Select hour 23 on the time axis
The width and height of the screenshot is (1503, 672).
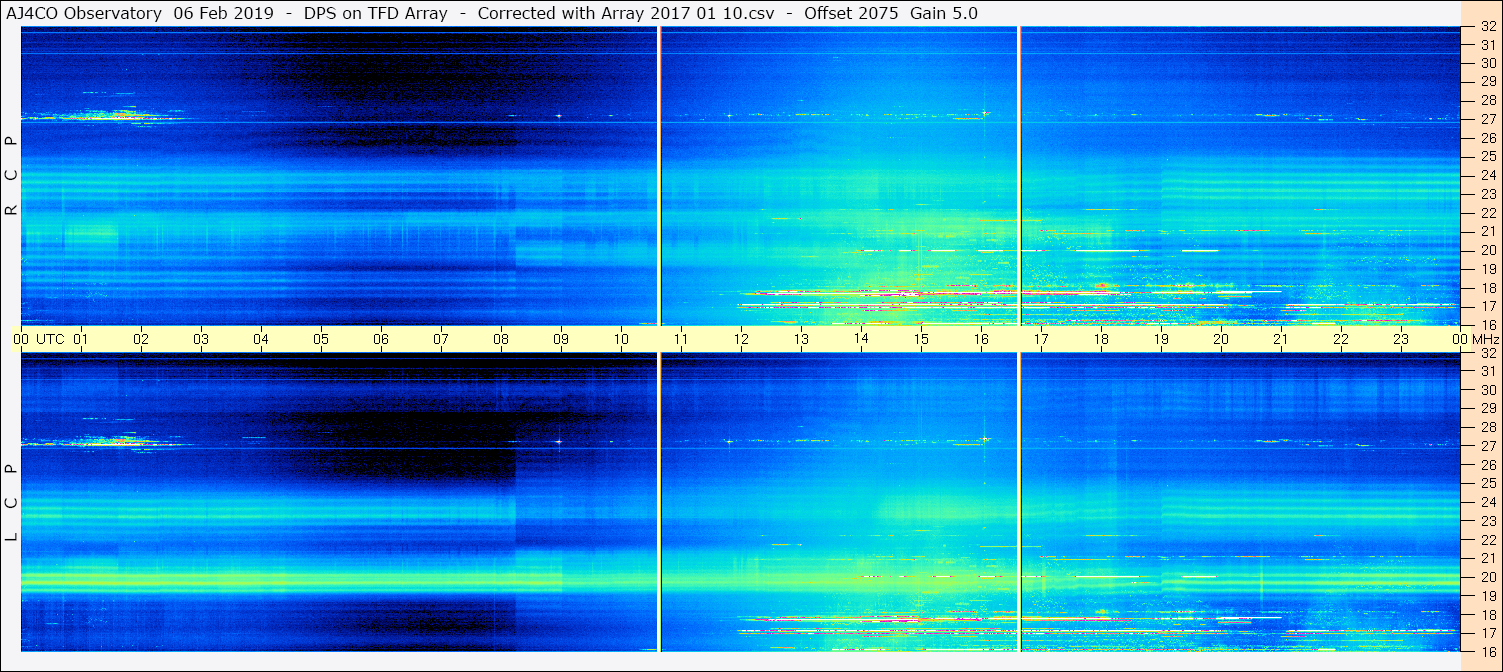tap(1401, 339)
